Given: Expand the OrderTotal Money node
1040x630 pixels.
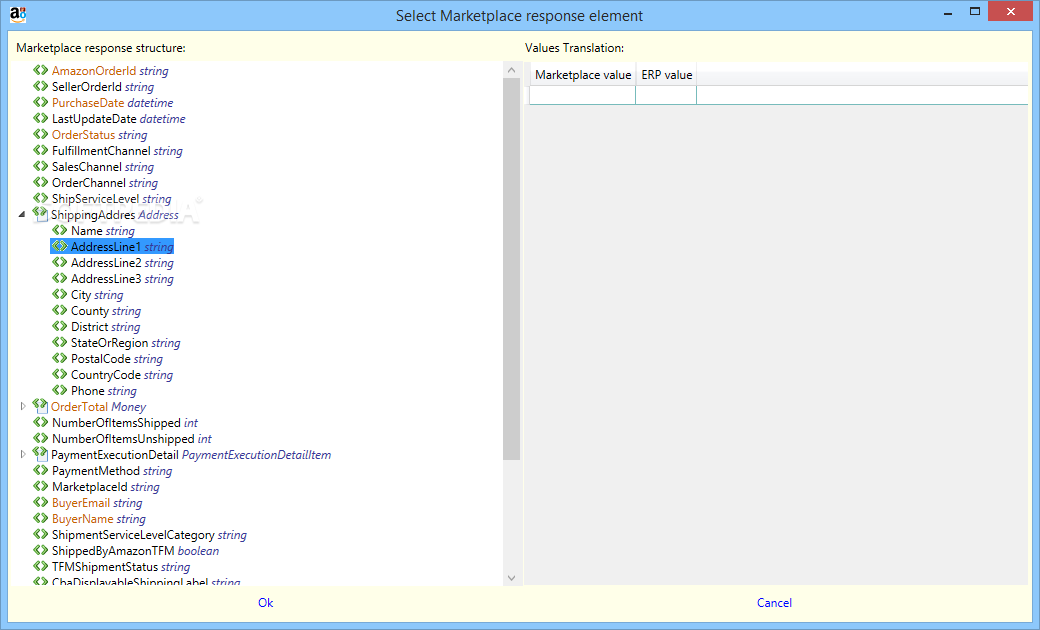Looking at the screenshot, I should (23, 406).
